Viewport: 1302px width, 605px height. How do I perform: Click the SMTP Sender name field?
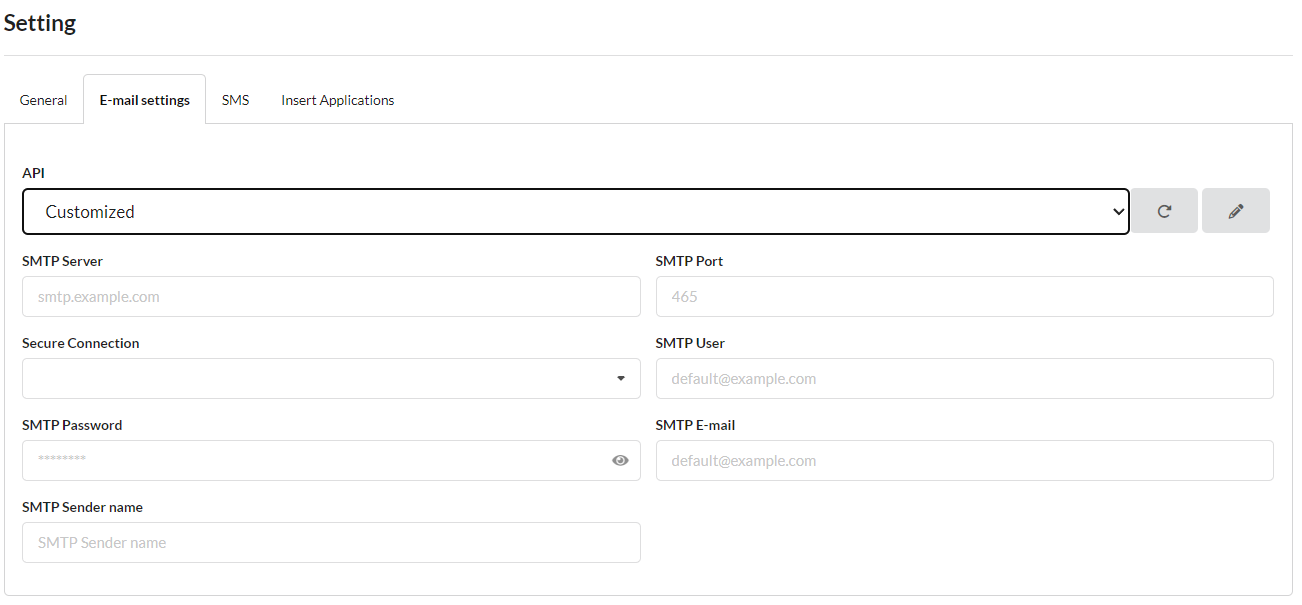pos(330,542)
